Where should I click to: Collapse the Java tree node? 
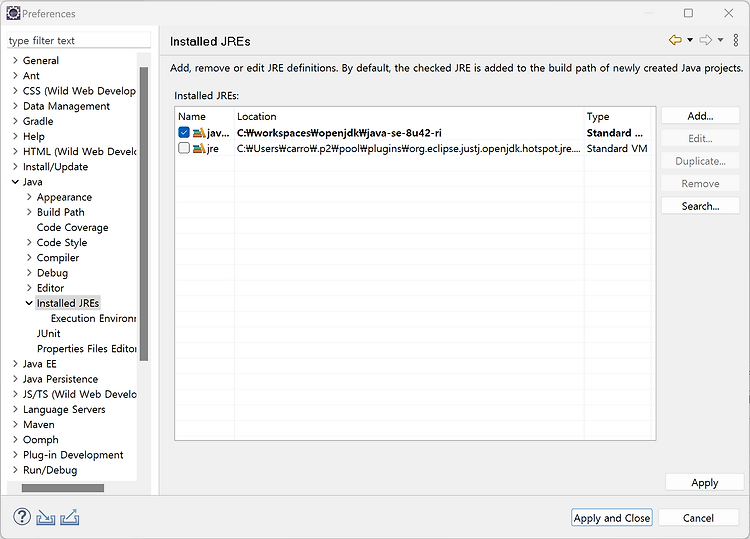[15, 182]
